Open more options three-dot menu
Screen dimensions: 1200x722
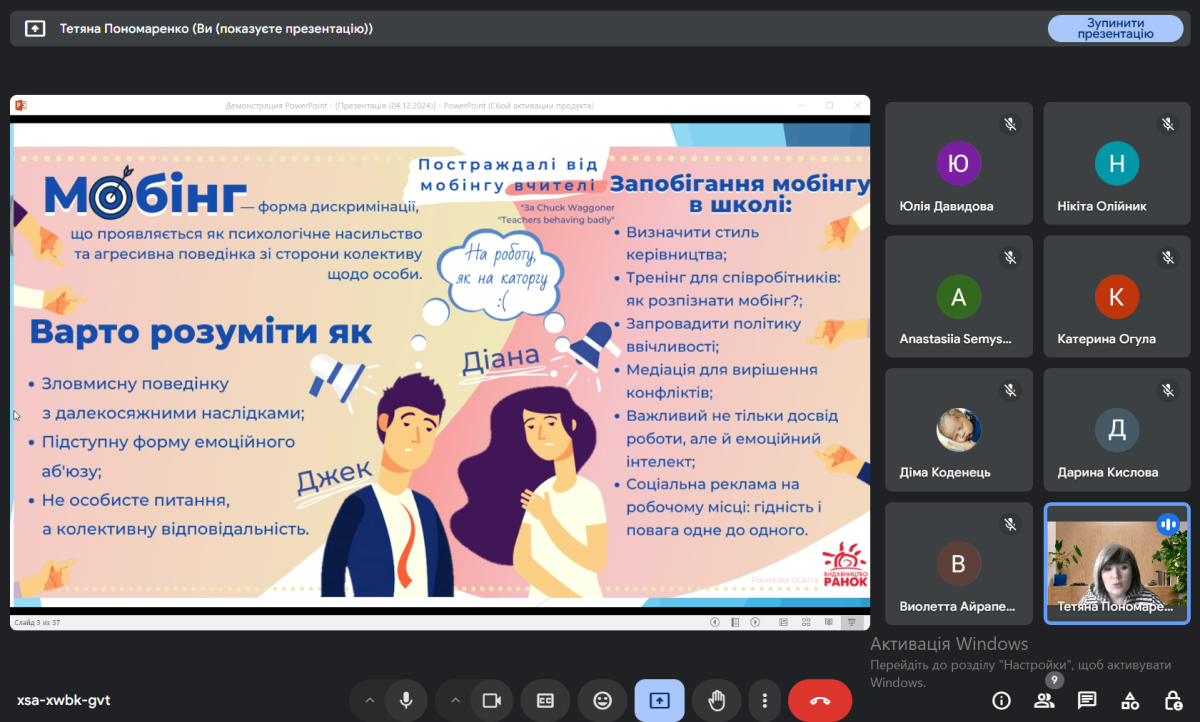point(764,700)
